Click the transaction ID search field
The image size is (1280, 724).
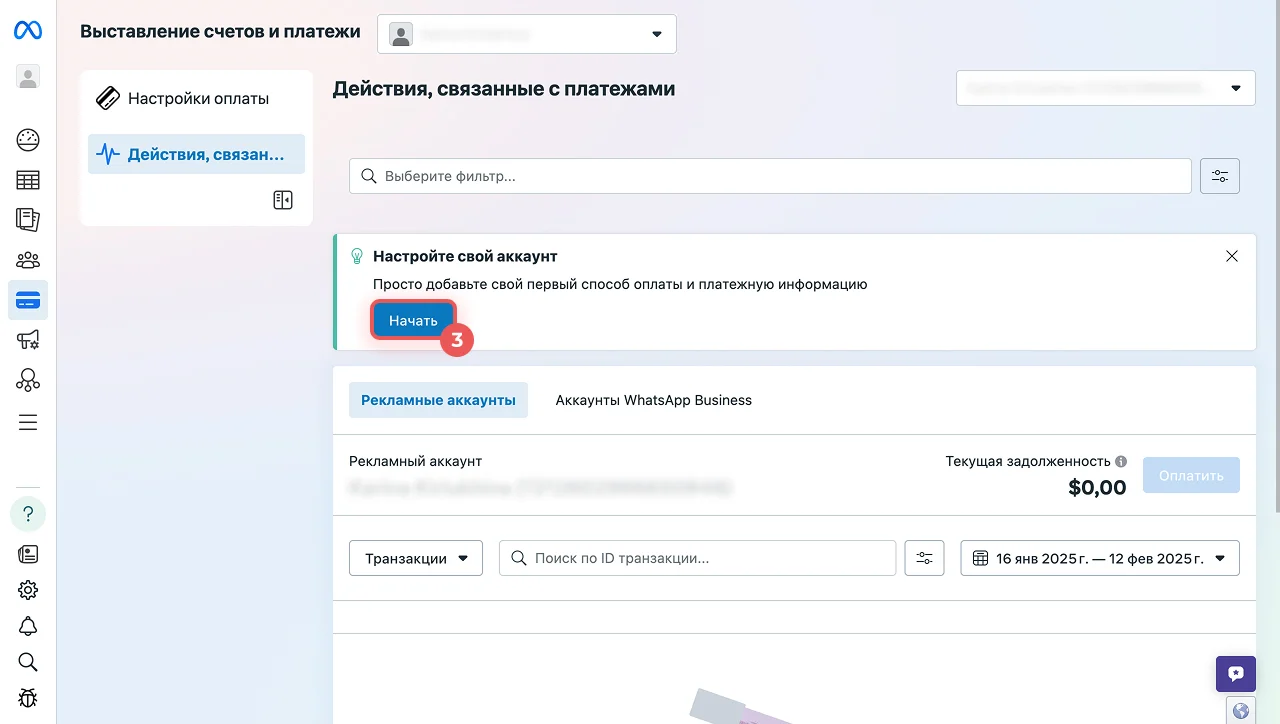pyautogui.click(x=698, y=558)
